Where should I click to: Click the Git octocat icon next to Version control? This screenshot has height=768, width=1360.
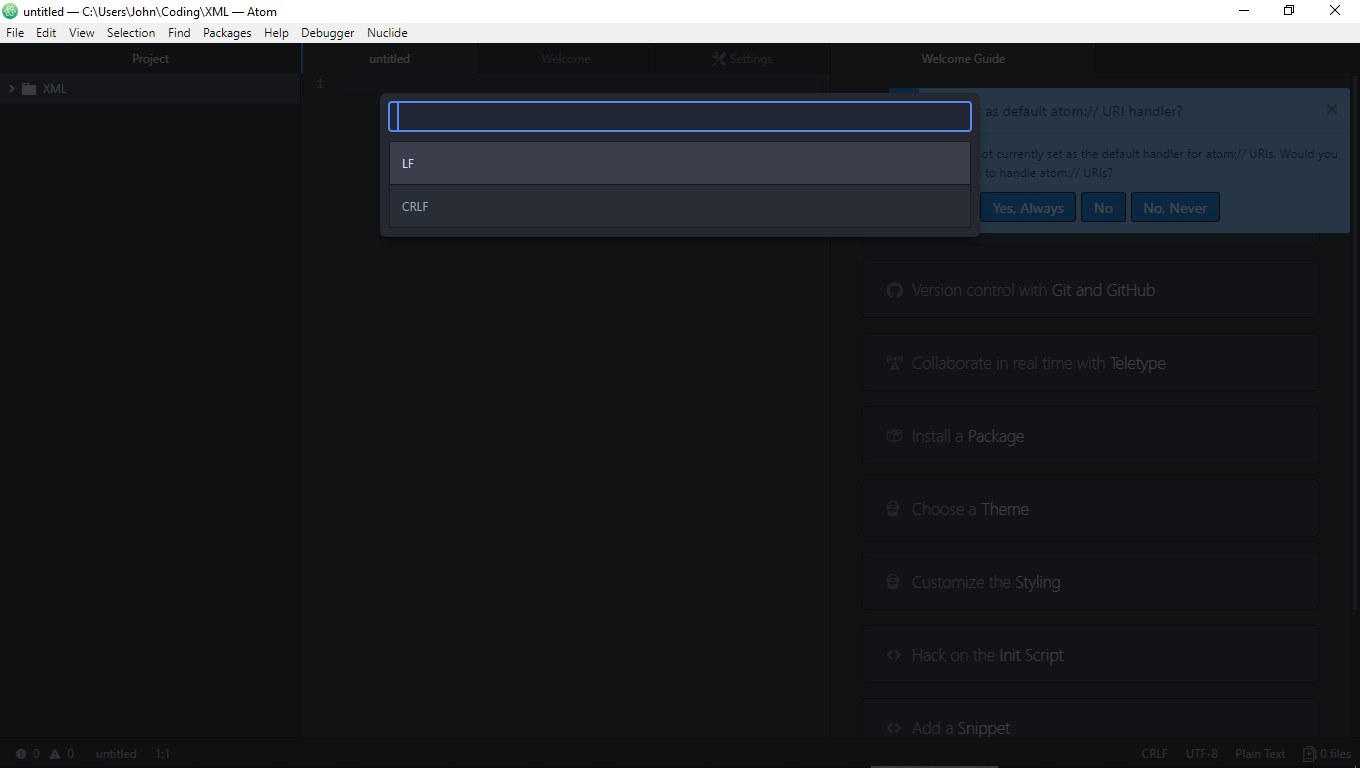893,290
